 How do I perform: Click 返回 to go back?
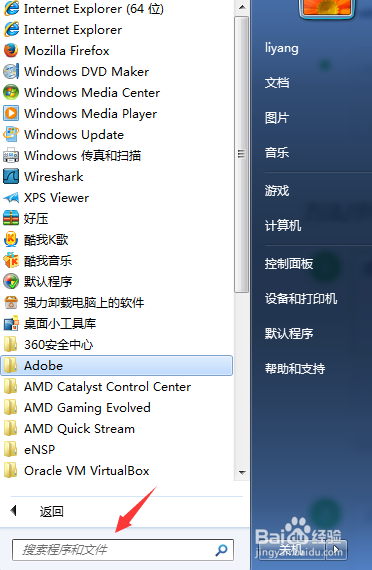52,511
